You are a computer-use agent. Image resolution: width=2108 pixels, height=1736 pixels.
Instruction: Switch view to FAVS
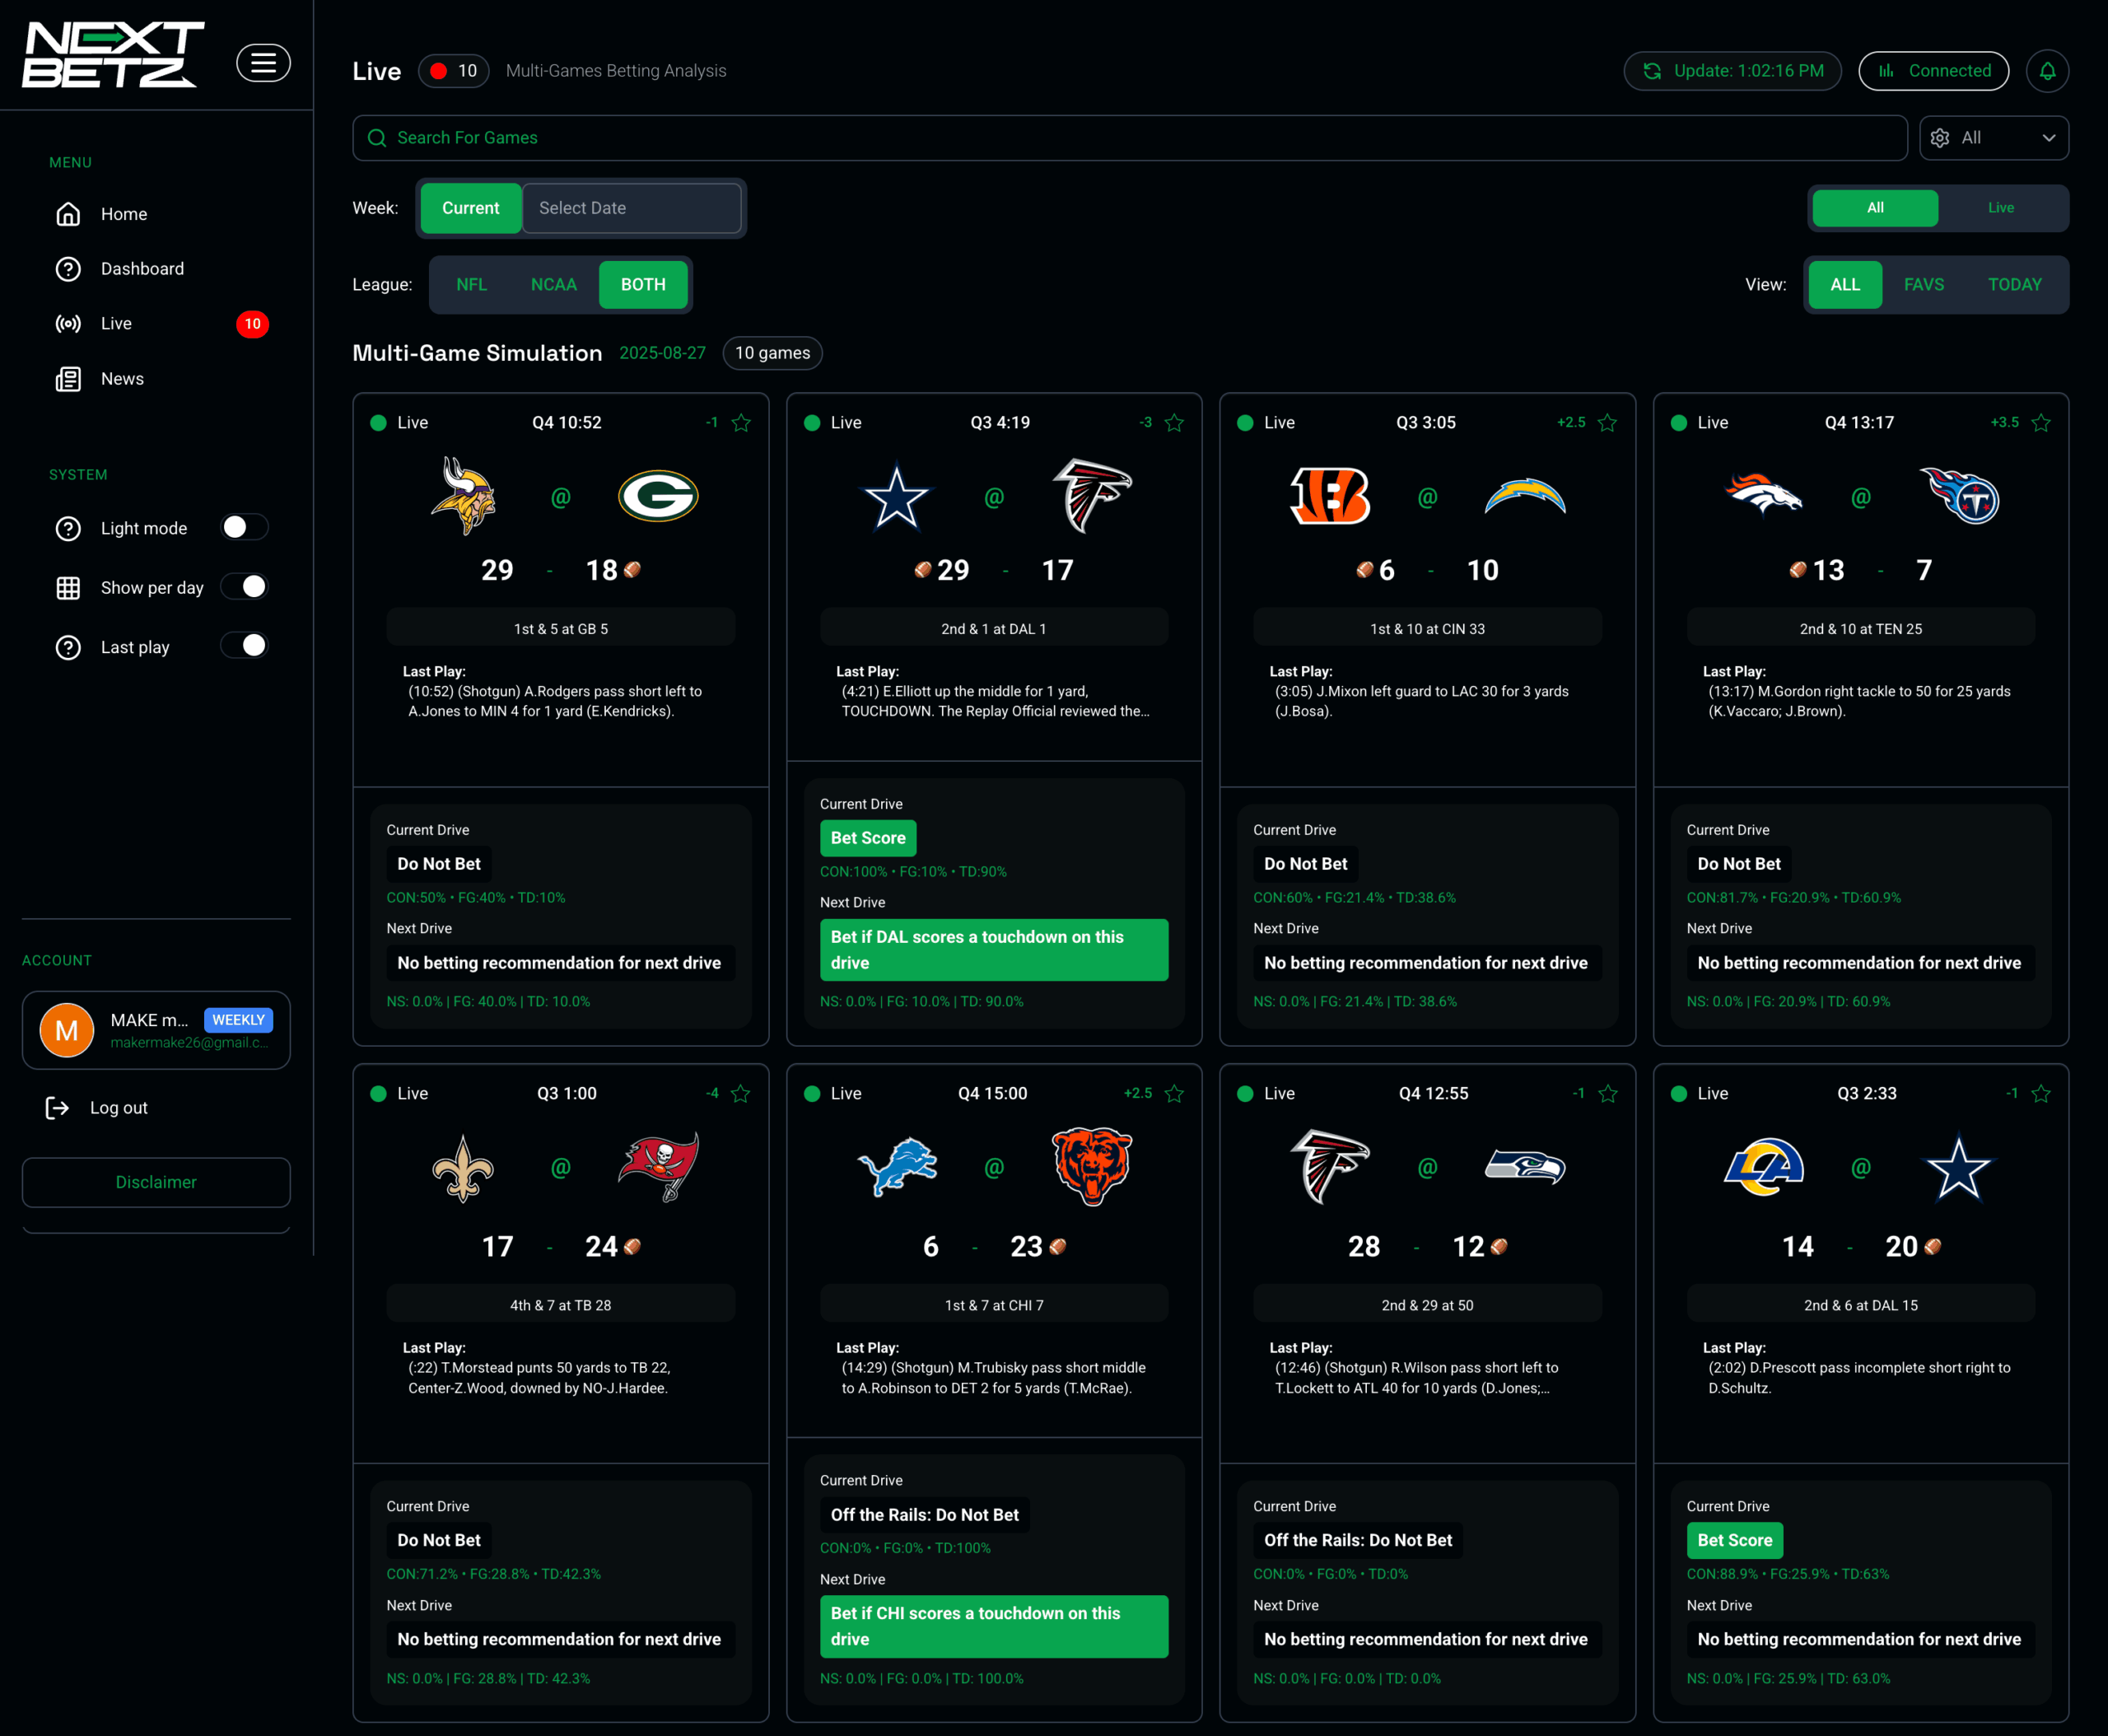[1923, 285]
